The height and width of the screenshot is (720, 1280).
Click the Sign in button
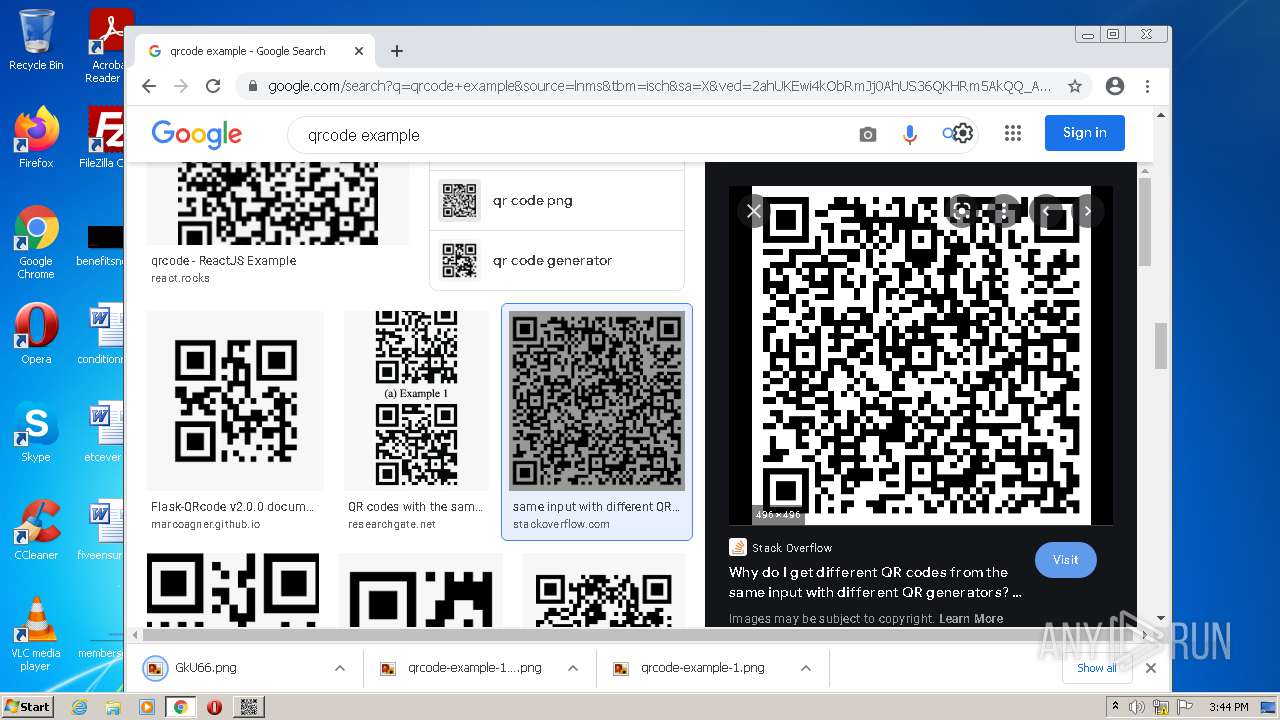click(x=1085, y=133)
